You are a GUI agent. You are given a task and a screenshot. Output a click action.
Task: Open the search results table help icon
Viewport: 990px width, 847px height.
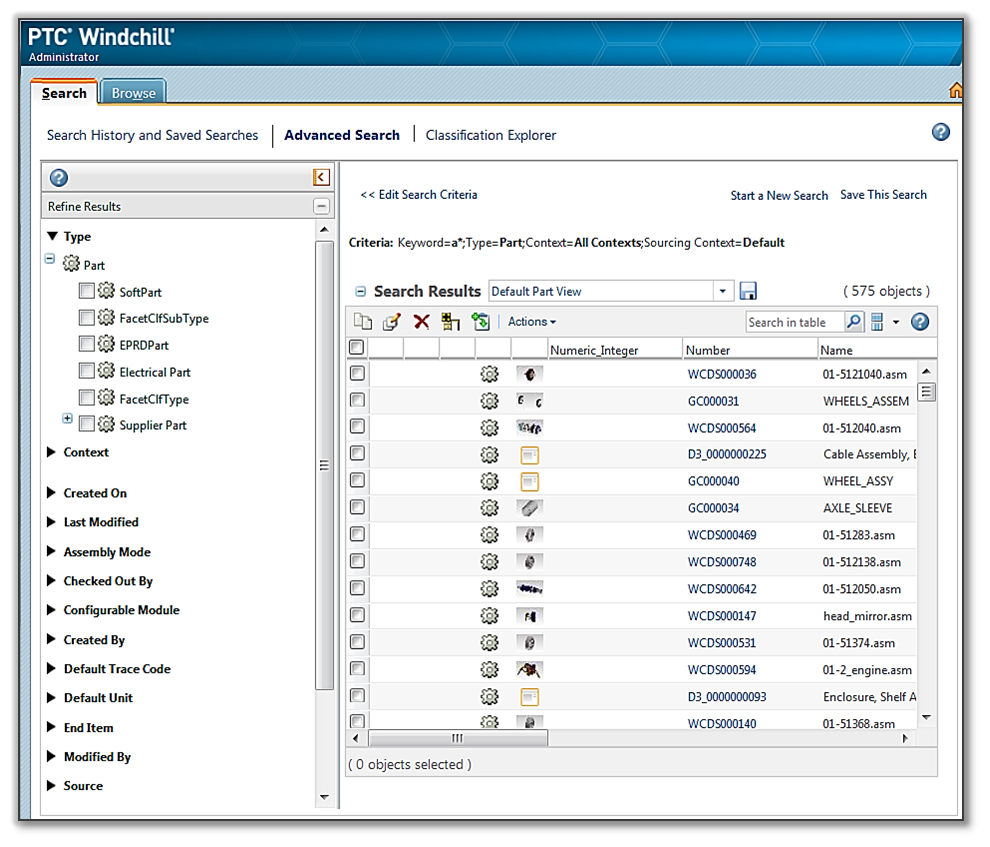(920, 322)
